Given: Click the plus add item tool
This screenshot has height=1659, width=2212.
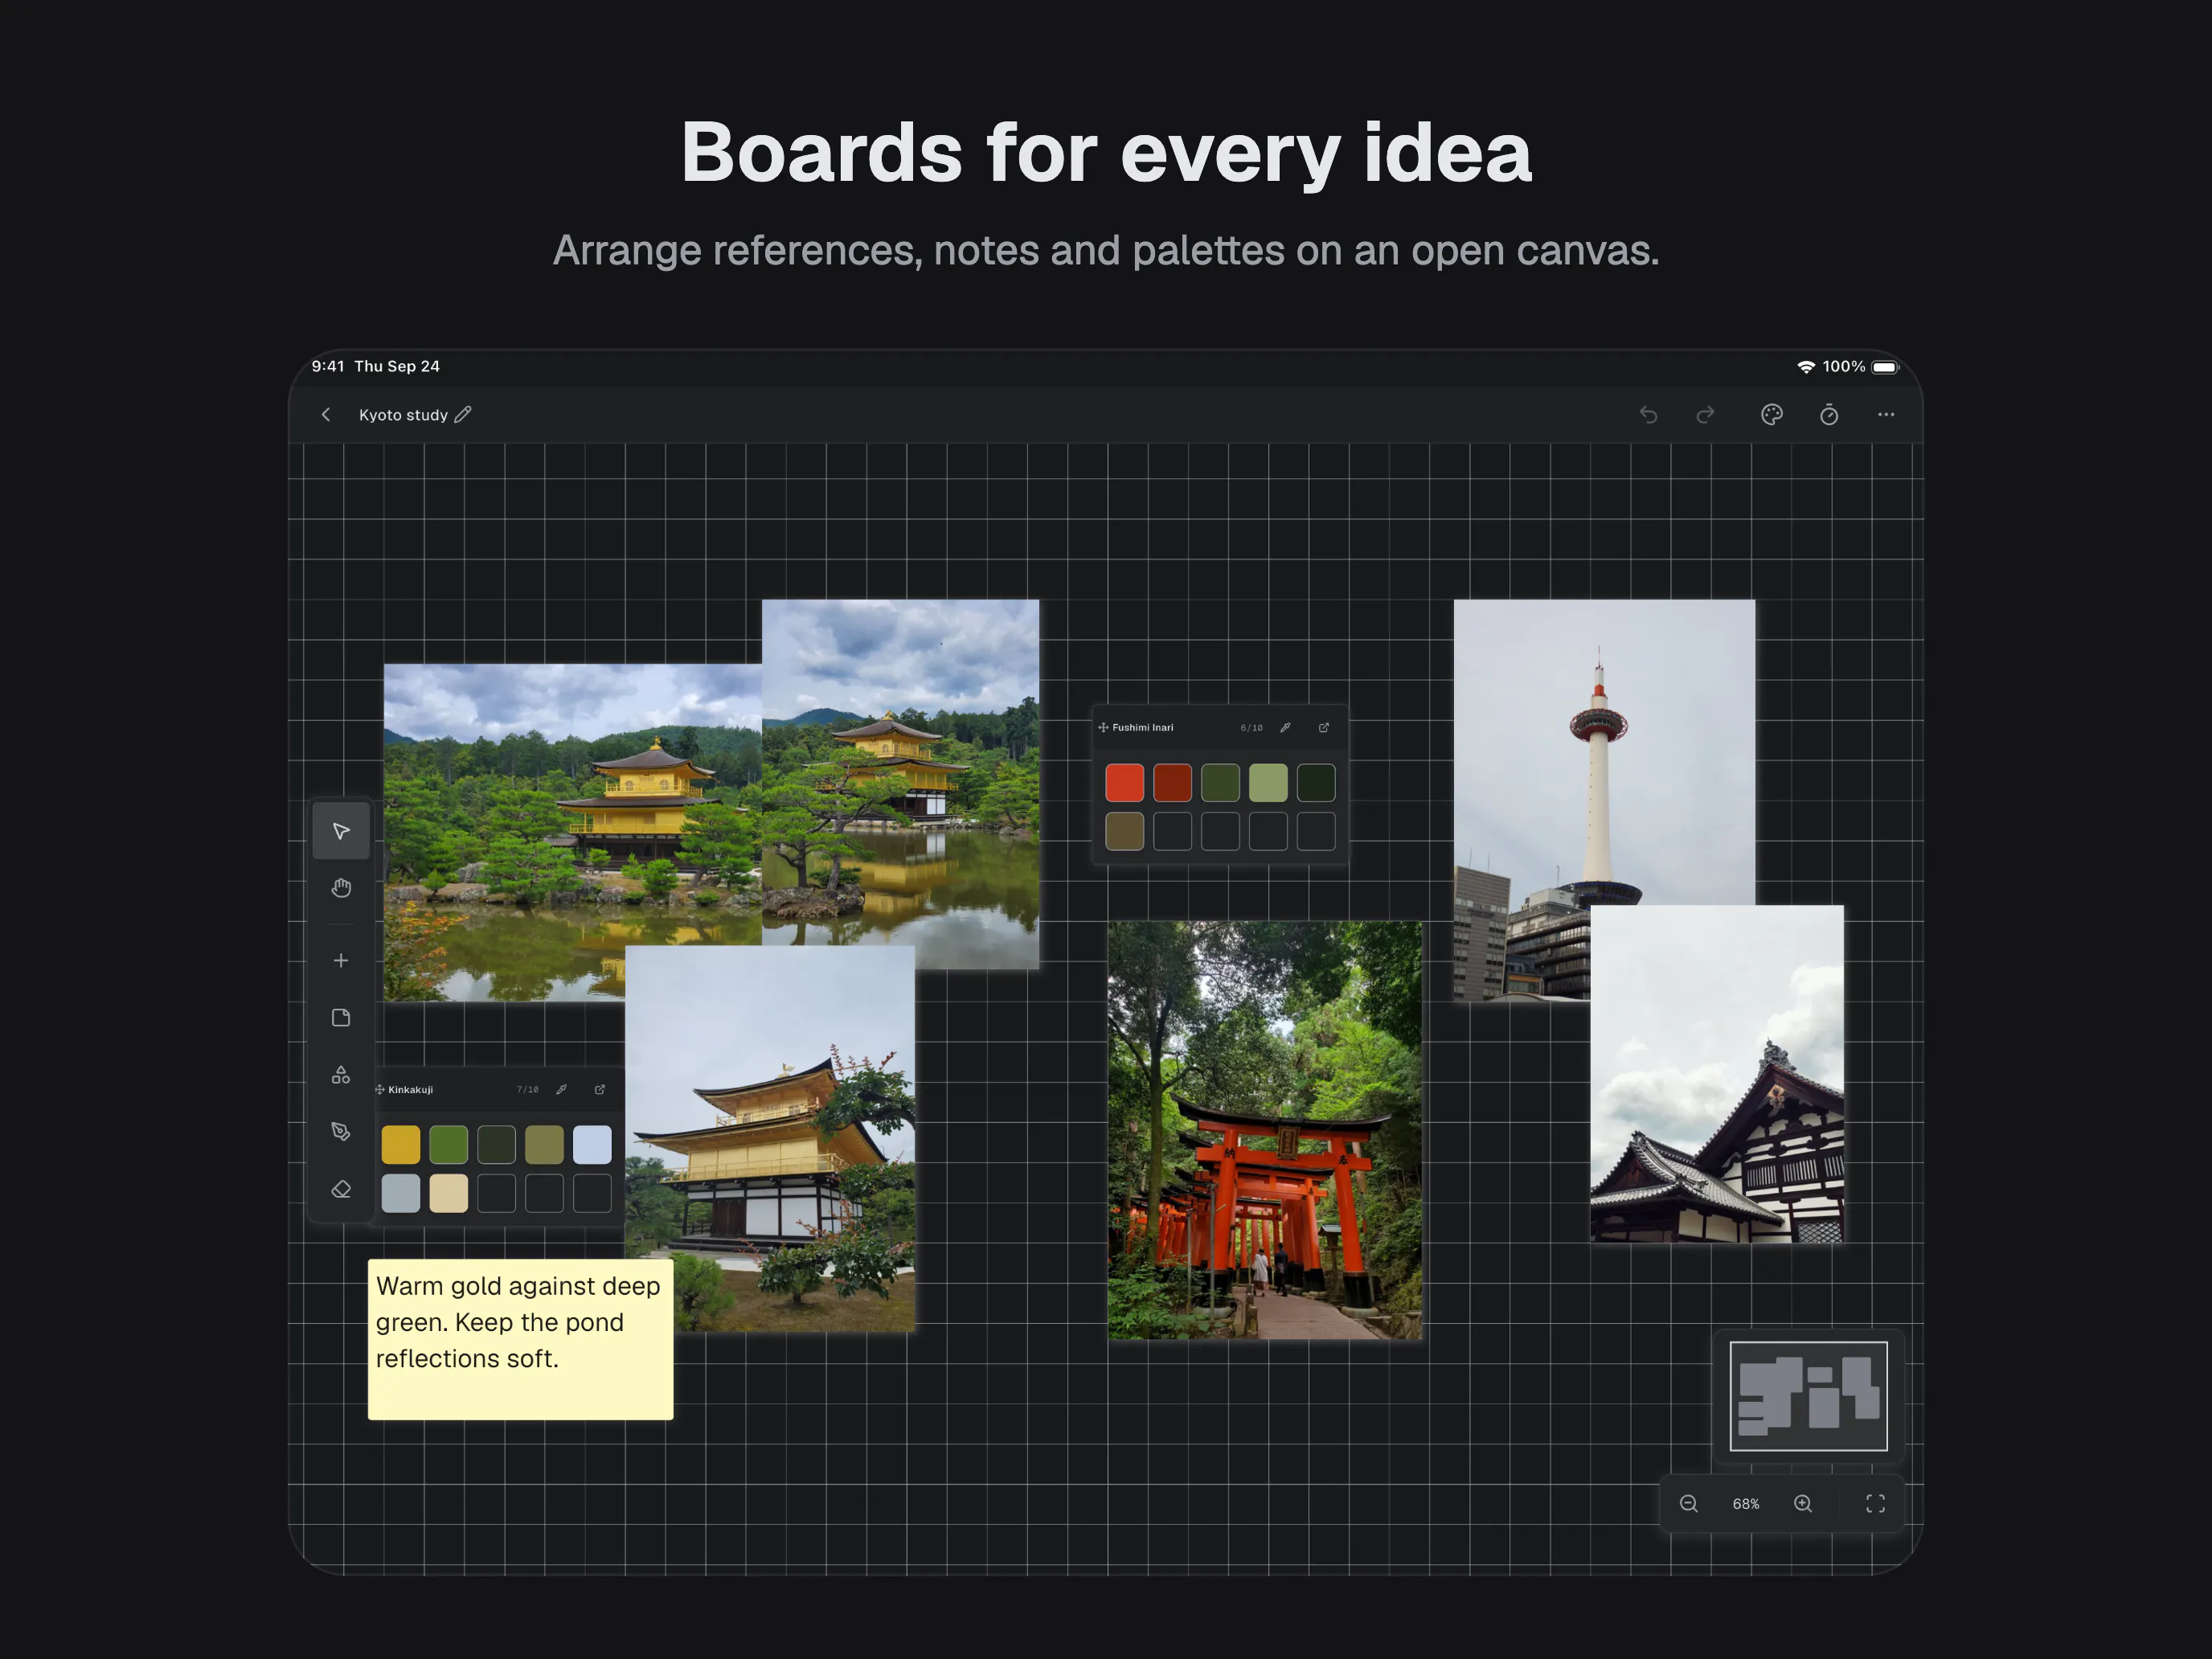Looking at the screenshot, I should pyautogui.click(x=341, y=960).
